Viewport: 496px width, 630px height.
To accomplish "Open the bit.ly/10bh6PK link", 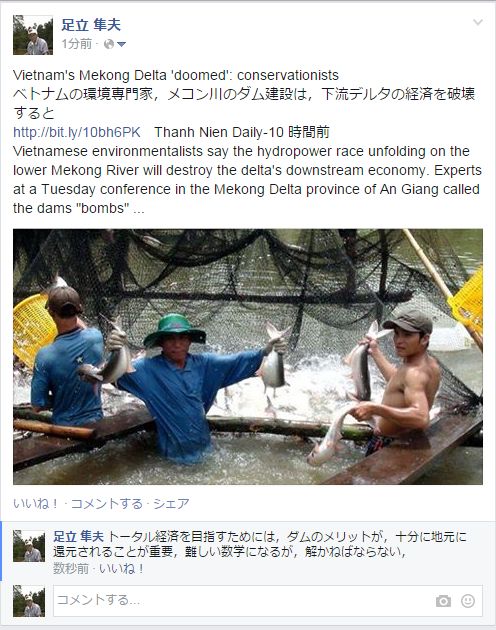I will tap(77, 132).
